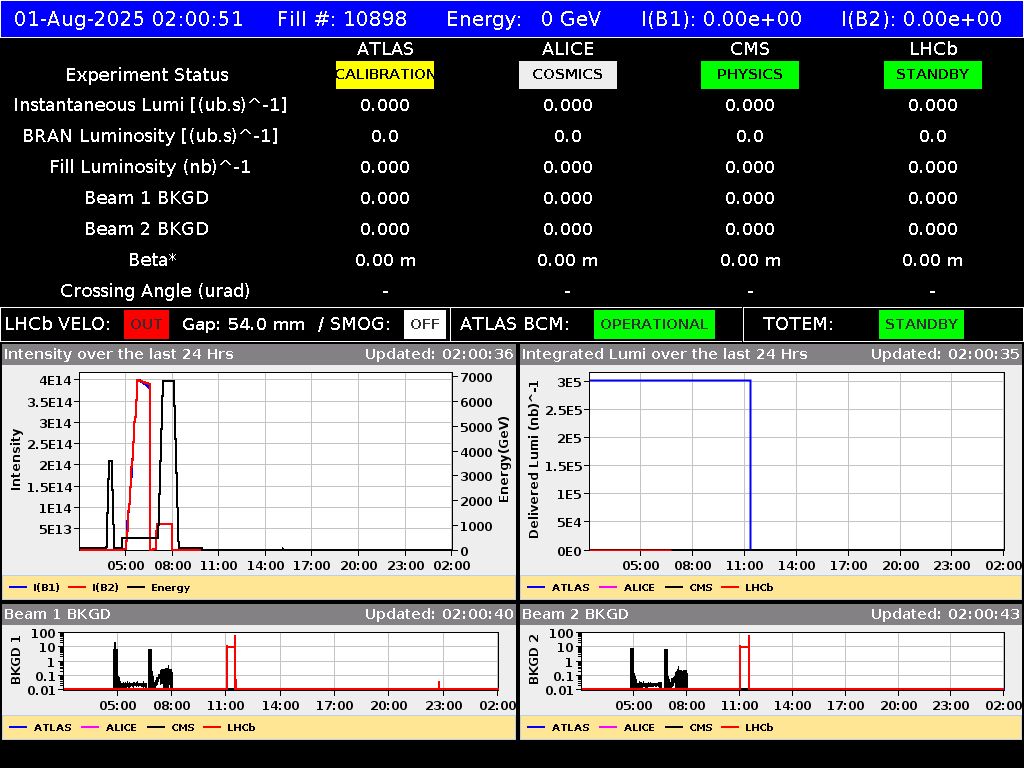Click LHCb legend entry in Integrated Lumi chart
Image resolution: width=1024 pixels, height=768 pixels.
tap(747, 588)
